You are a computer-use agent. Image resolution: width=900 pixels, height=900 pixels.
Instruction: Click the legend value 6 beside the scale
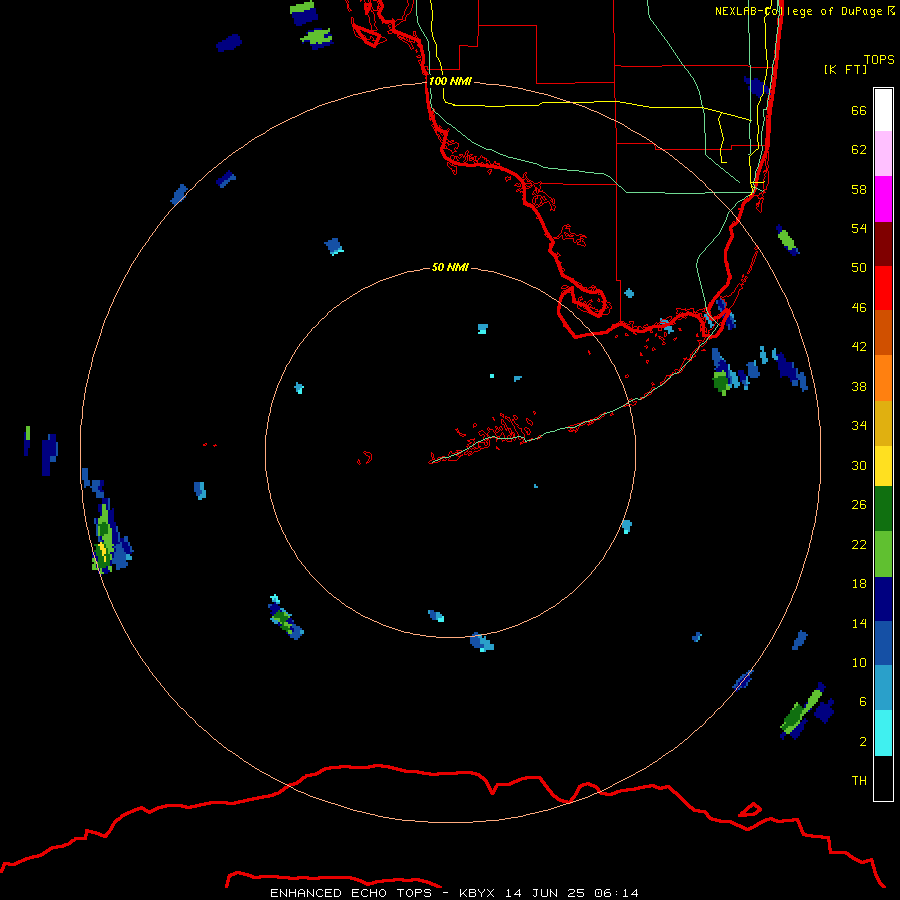click(x=863, y=702)
